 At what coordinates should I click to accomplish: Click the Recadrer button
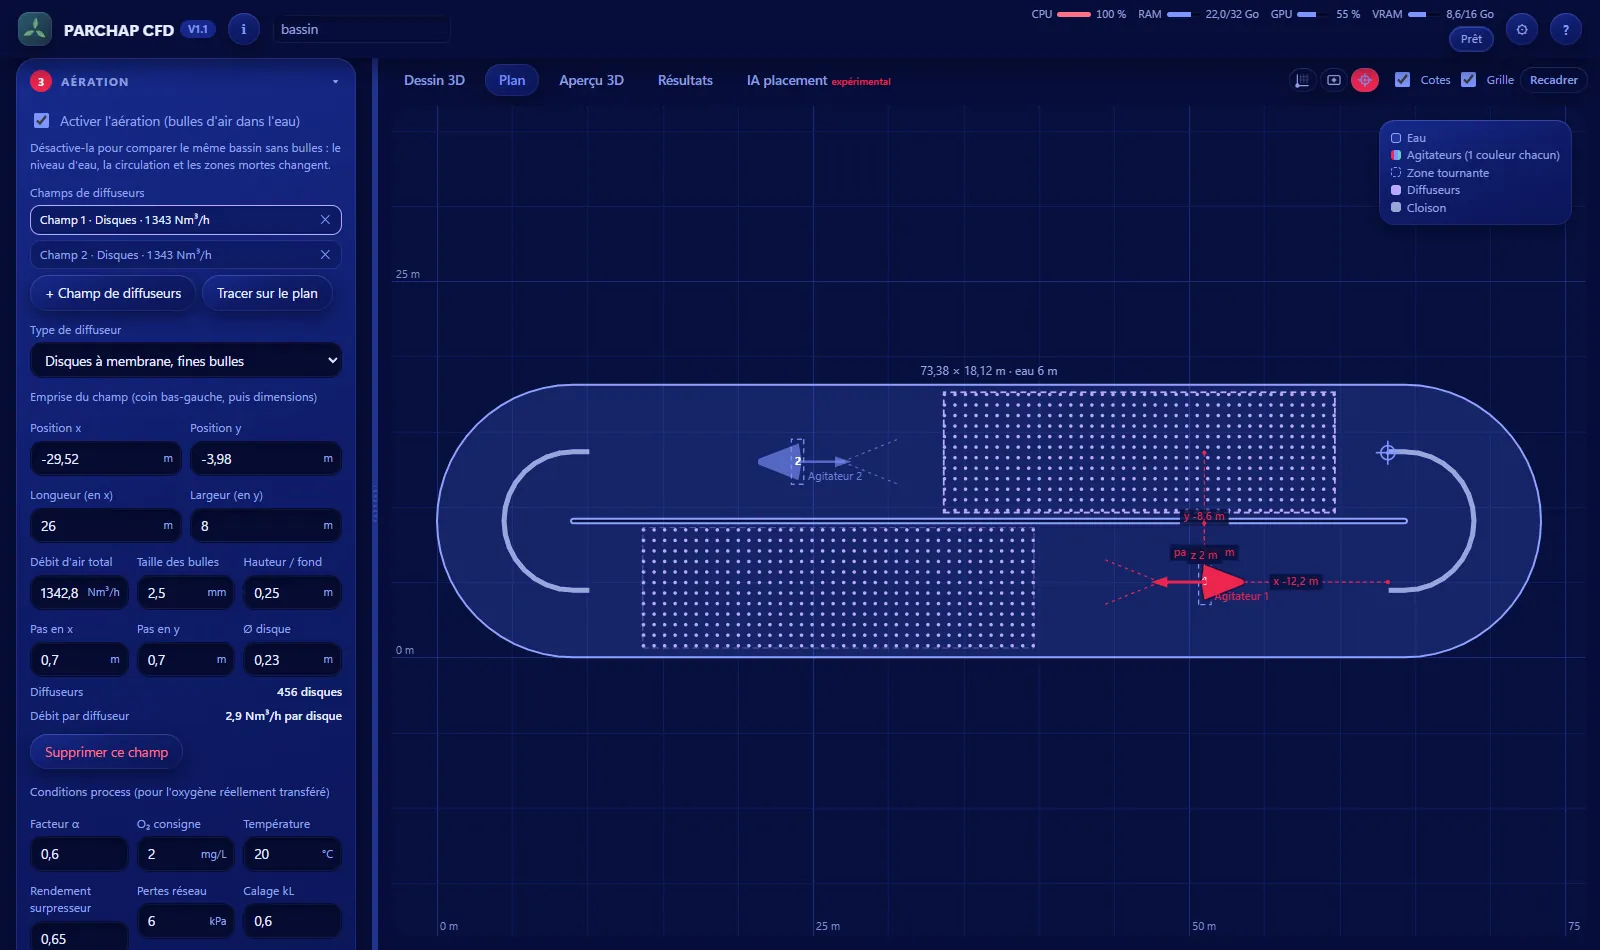coord(1553,80)
